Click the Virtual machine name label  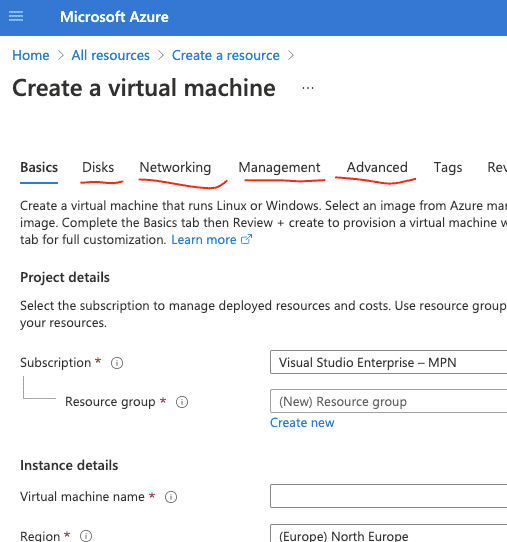(82, 497)
